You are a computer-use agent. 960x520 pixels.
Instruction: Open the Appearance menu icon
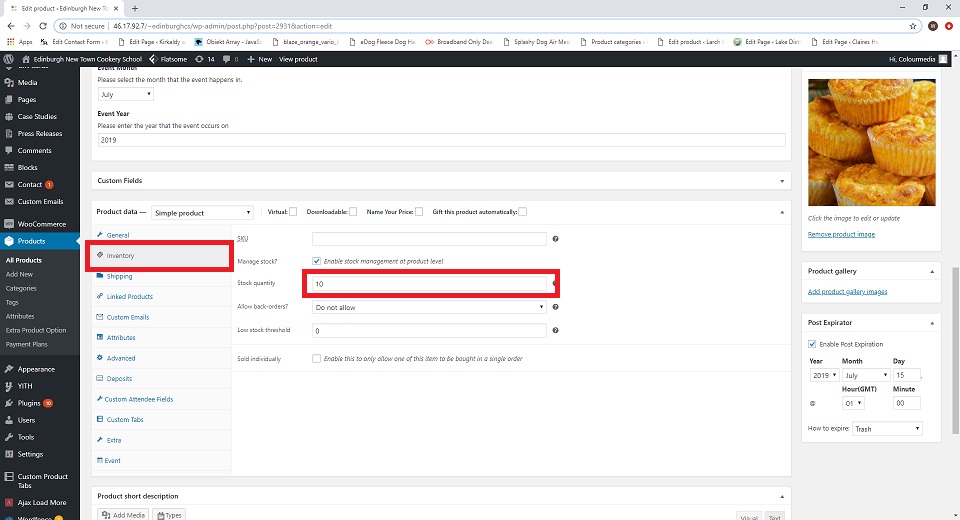click(x=9, y=369)
